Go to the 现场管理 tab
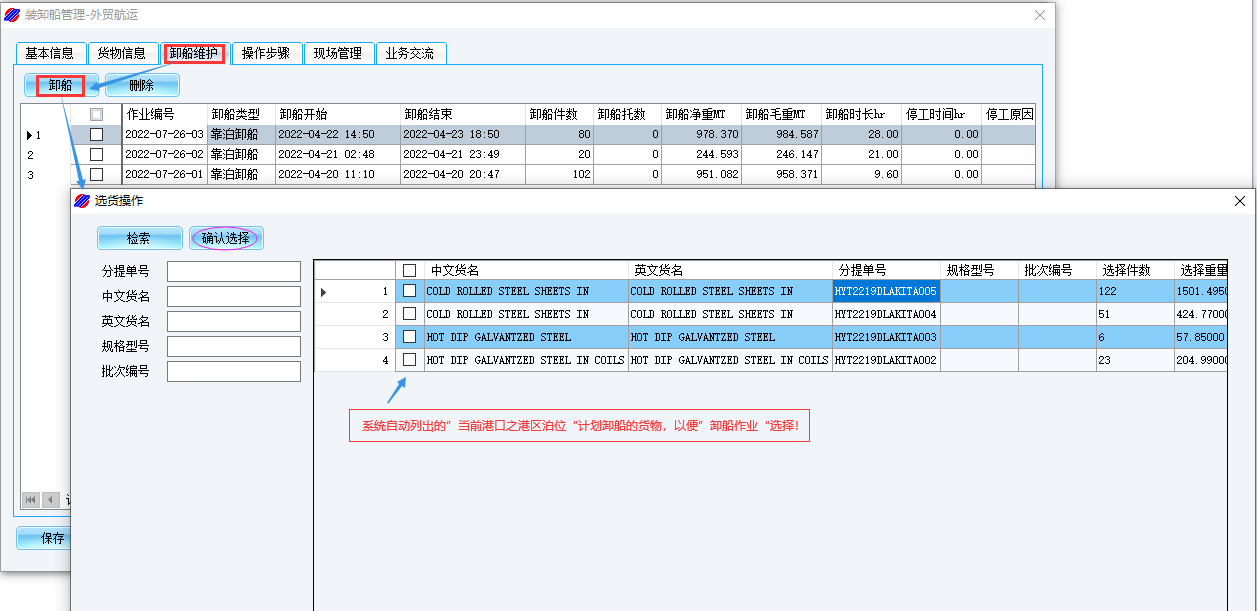1257x611 pixels. point(338,54)
